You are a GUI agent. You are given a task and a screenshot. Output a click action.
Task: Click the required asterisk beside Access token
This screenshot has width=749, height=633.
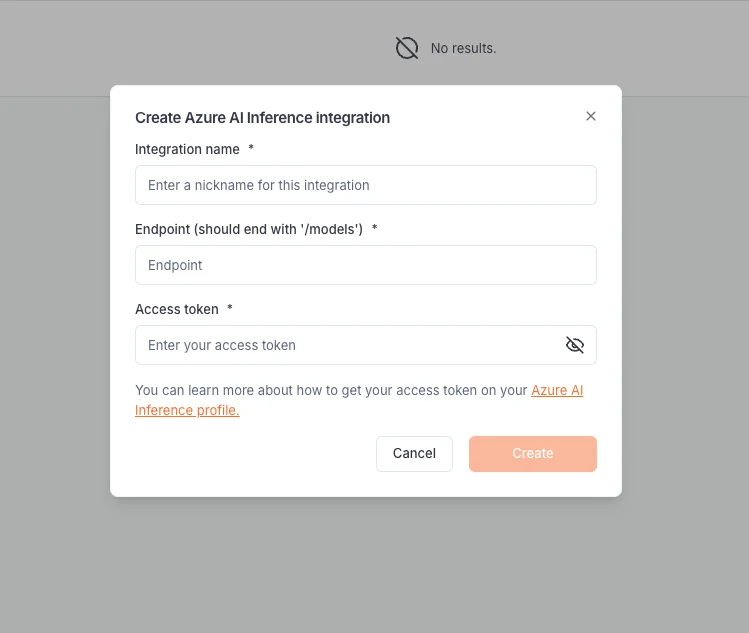click(230, 307)
